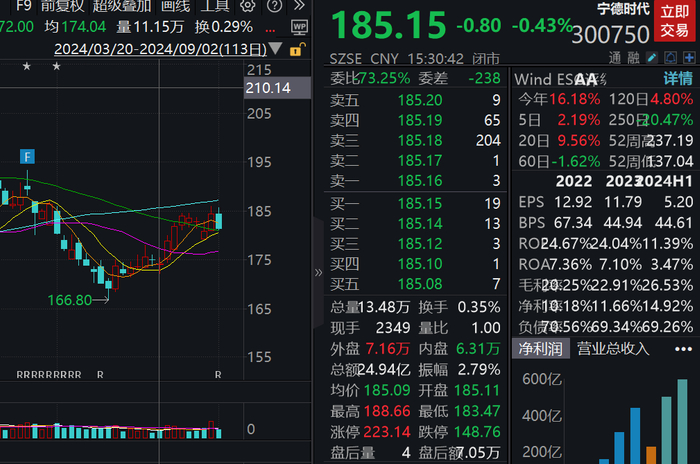Click the 涨停 223.14 value
The image size is (700, 464).
pyautogui.click(x=387, y=432)
